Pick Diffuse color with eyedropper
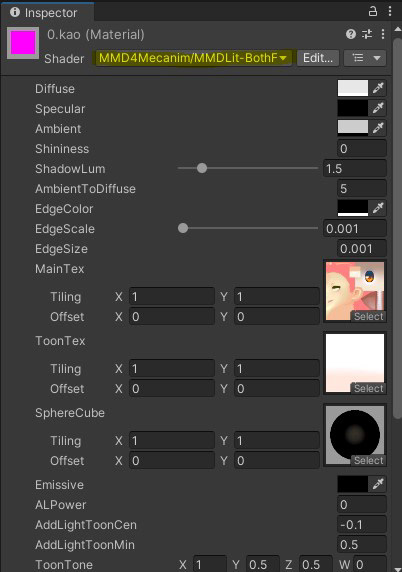 378,88
